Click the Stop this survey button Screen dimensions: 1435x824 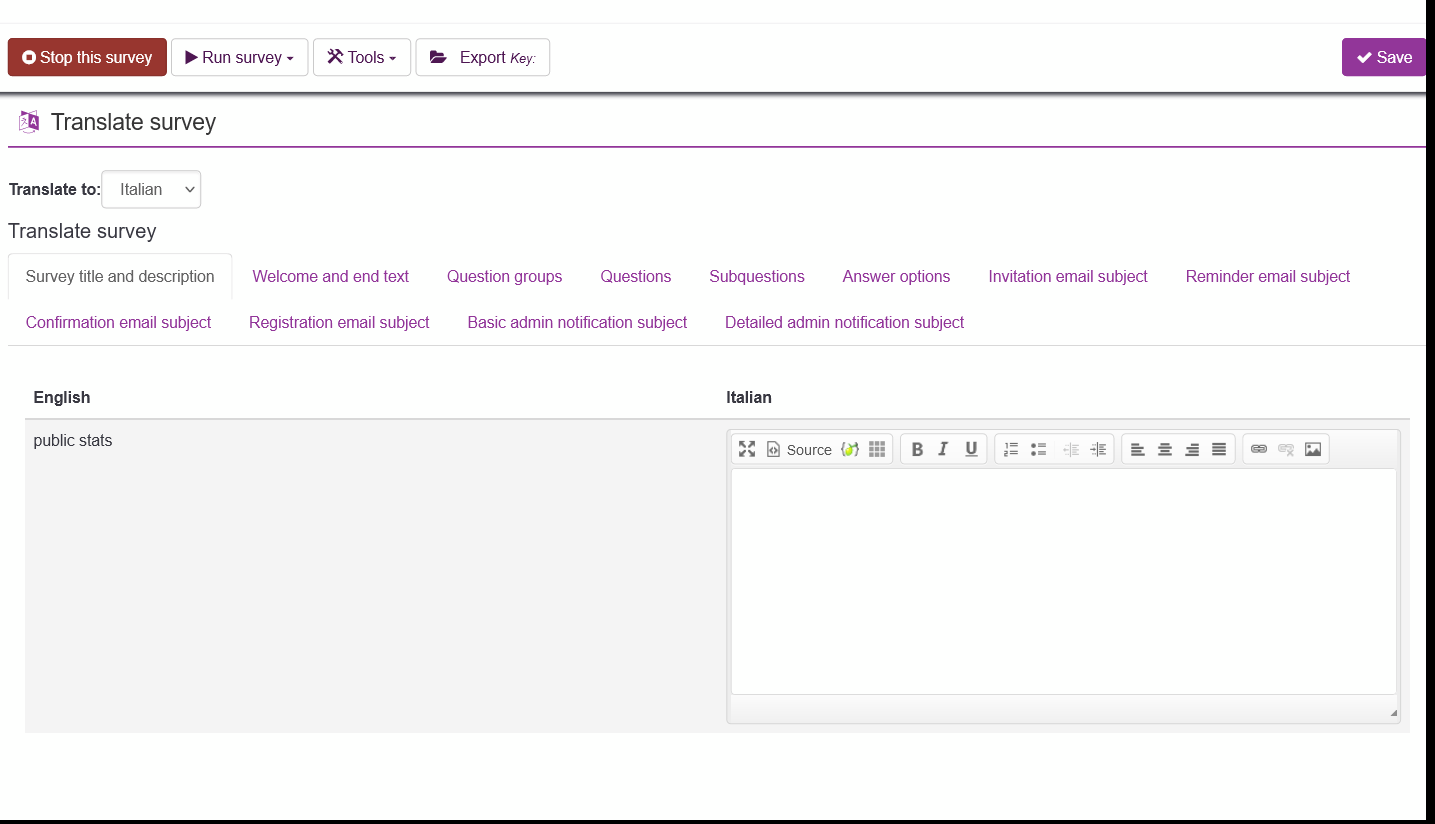(x=87, y=58)
